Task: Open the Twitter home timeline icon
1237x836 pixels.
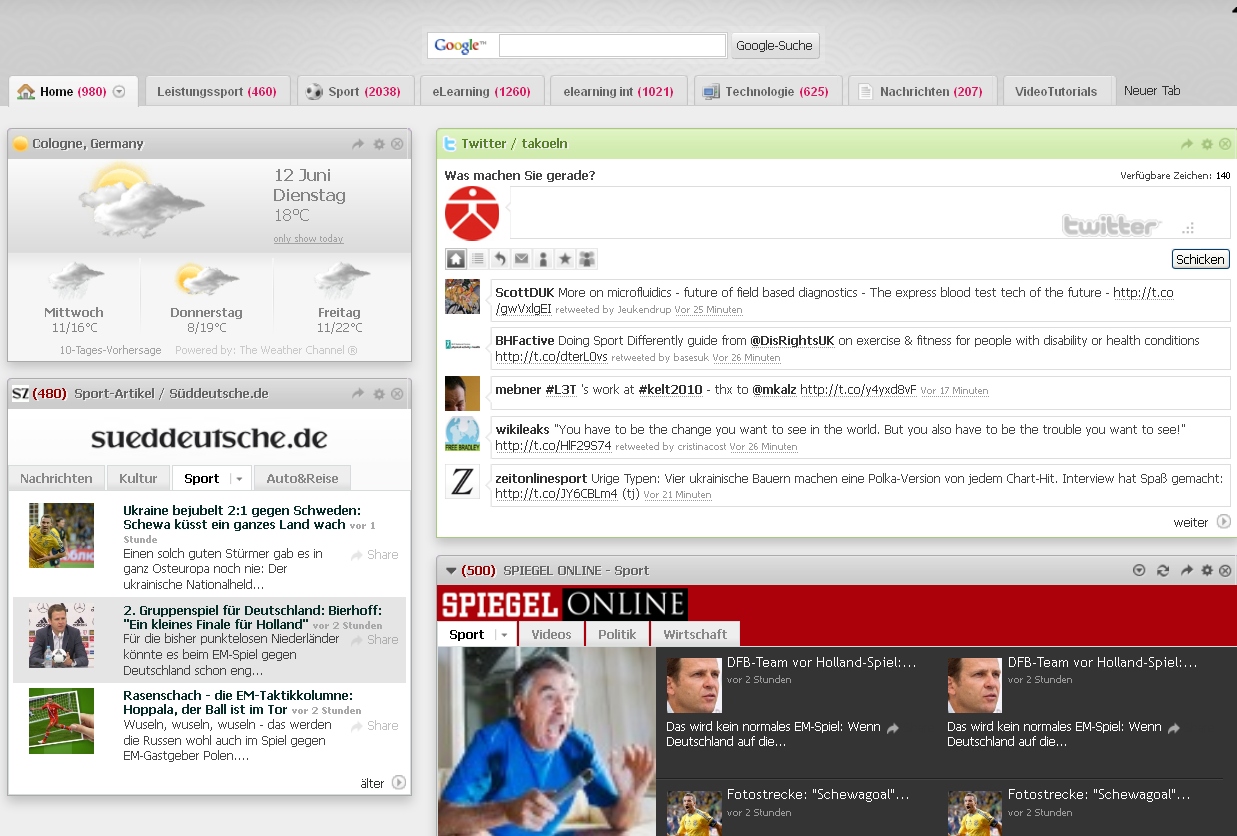Action: 456,259
